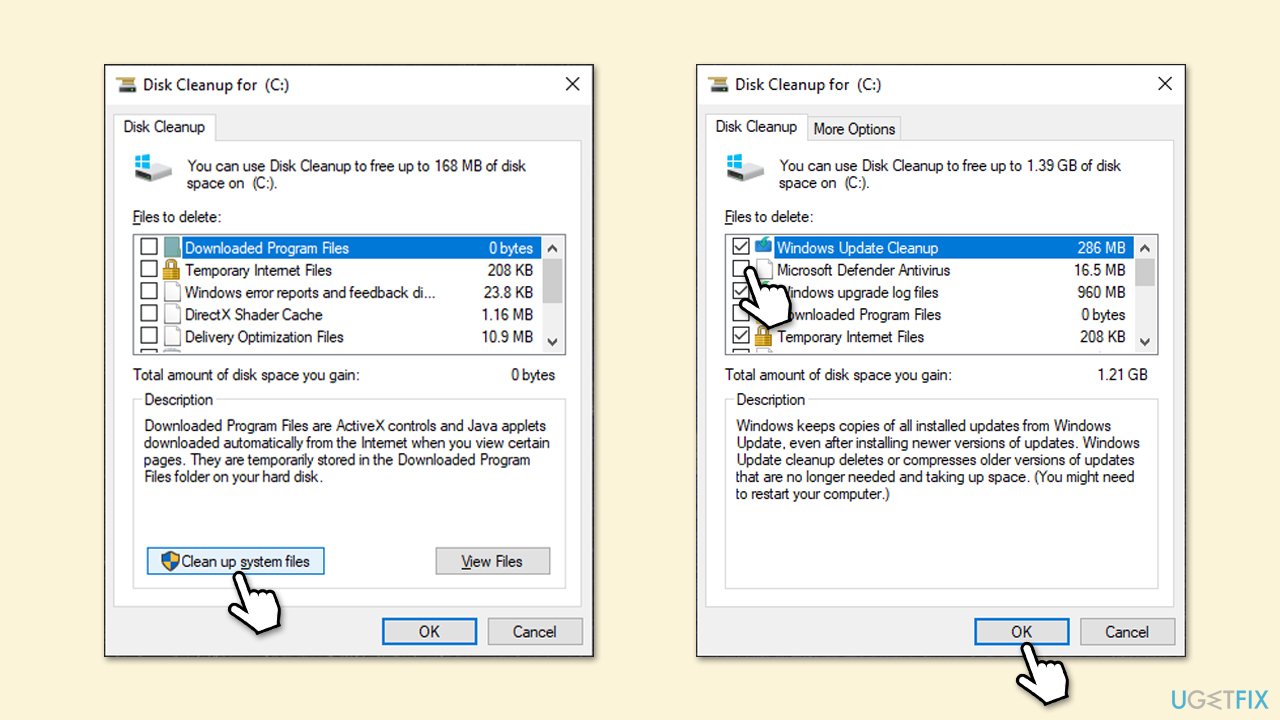Screen dimensions: 1280x720
Task: Click View Files button
Action: coord(492,561)
